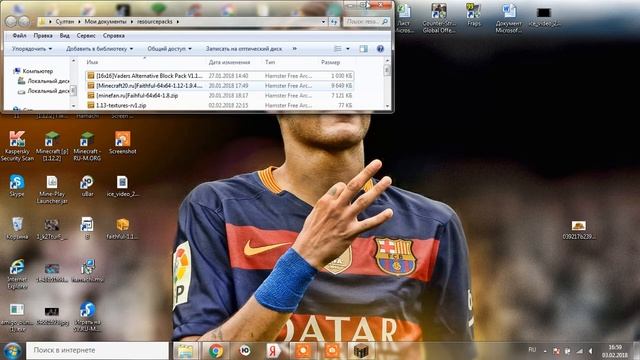Open the Minecraft block icon on taskbar
The image size is (640, 360).
pyautogui.click(x=361, y=351)
